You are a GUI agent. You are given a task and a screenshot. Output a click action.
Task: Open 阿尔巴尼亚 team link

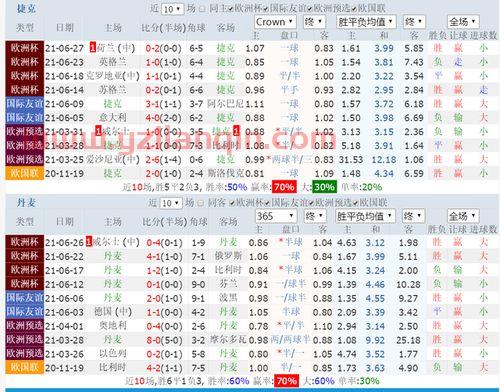[226, 104]
